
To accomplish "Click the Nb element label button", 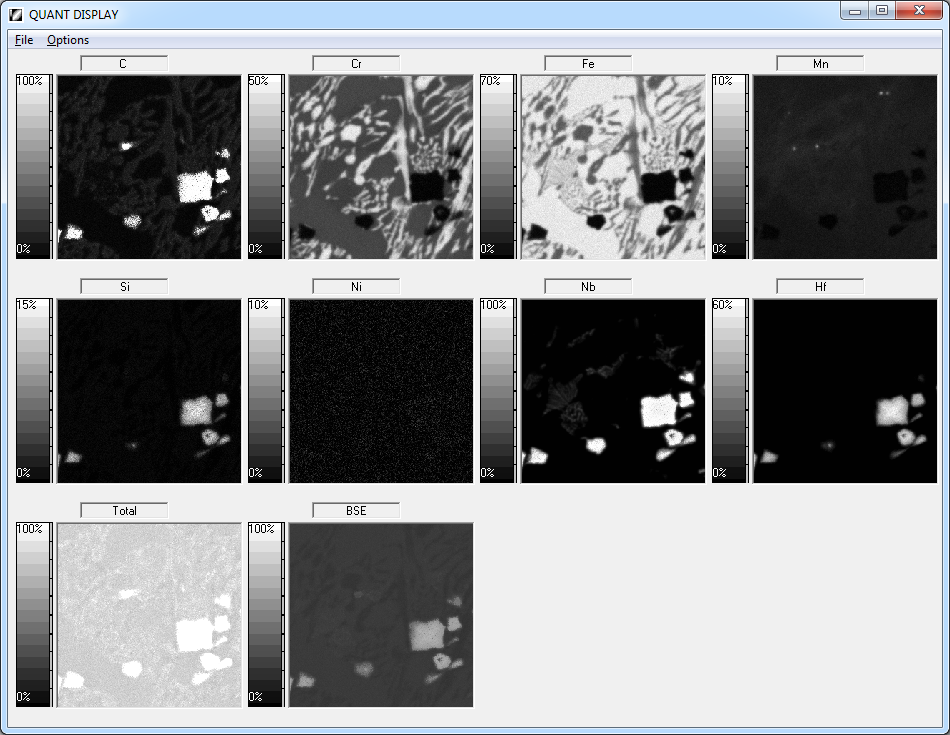I will (588, 287).
